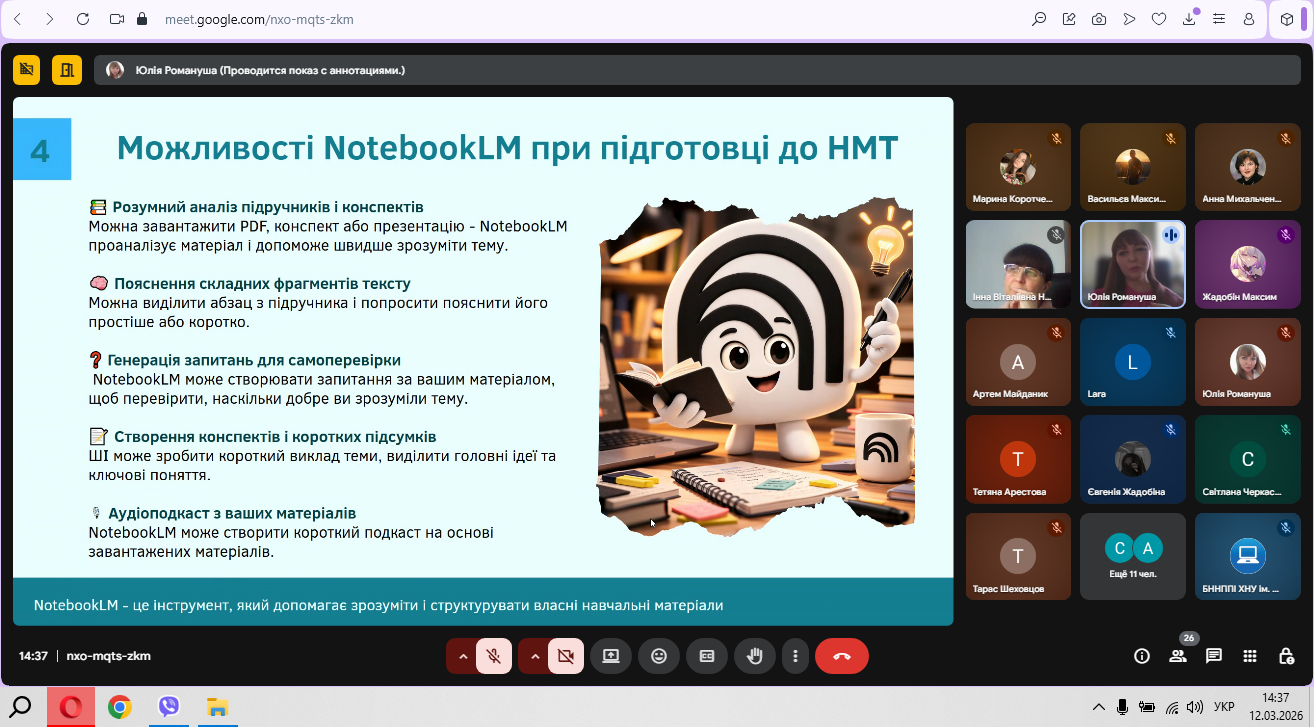
Task: Open Viber from the Windows taskbar
Action: (x=169, y=707)
